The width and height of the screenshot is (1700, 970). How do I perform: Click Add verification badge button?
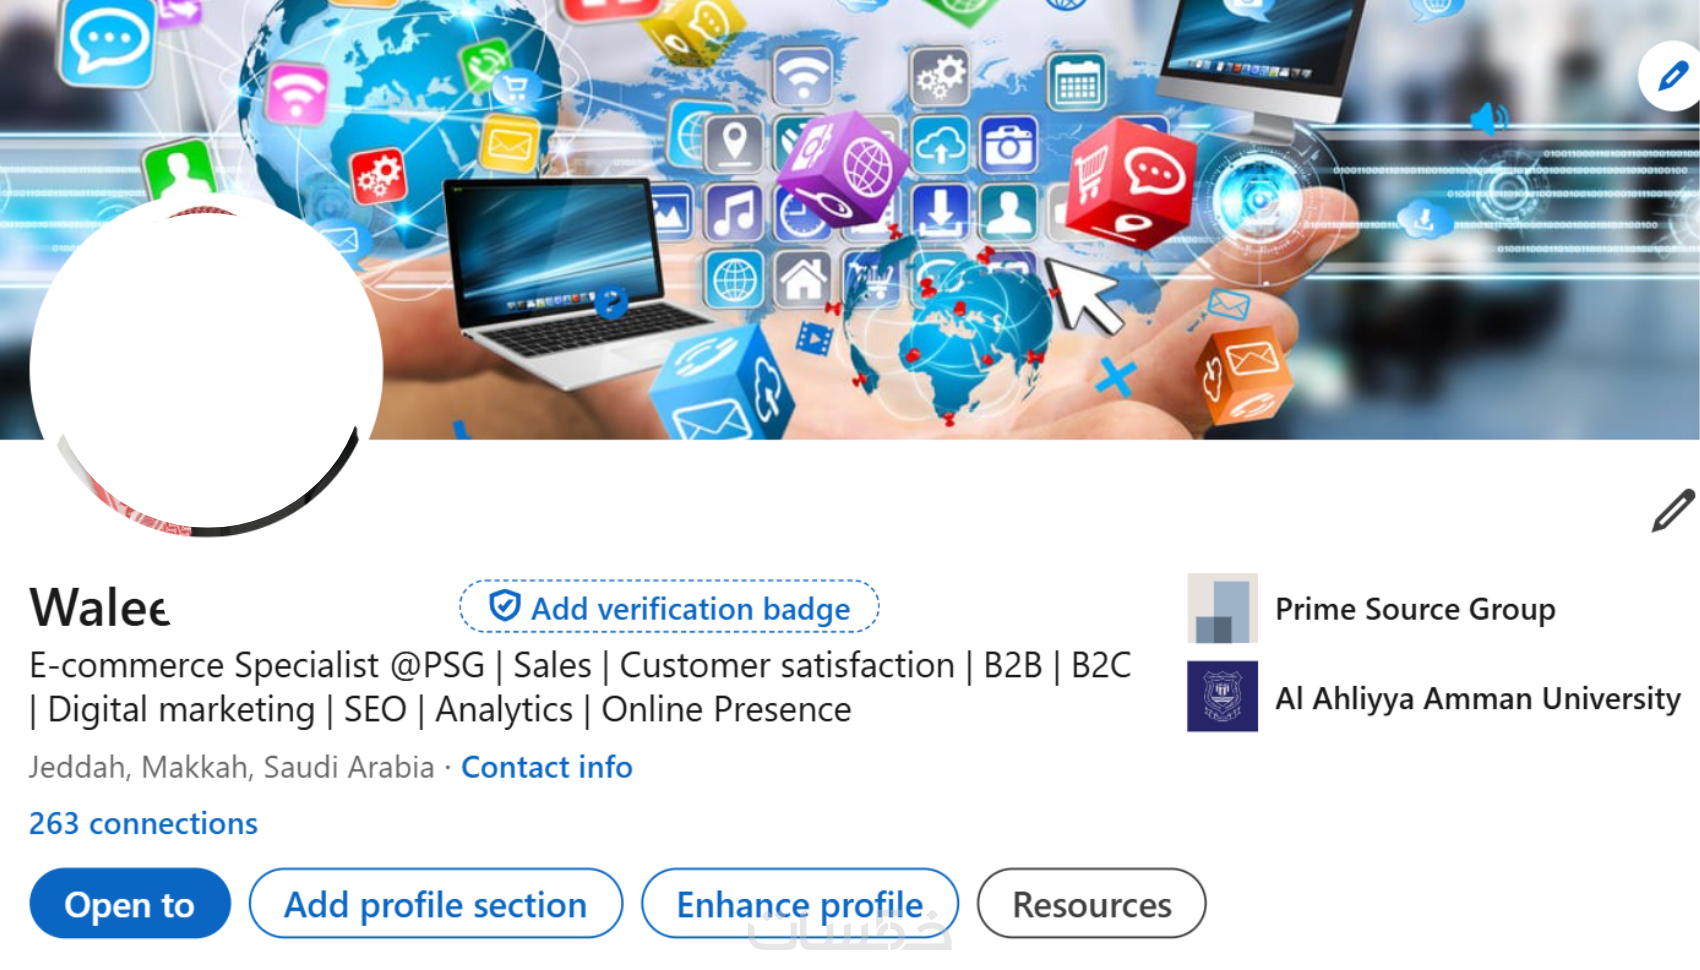pos(669,607)
